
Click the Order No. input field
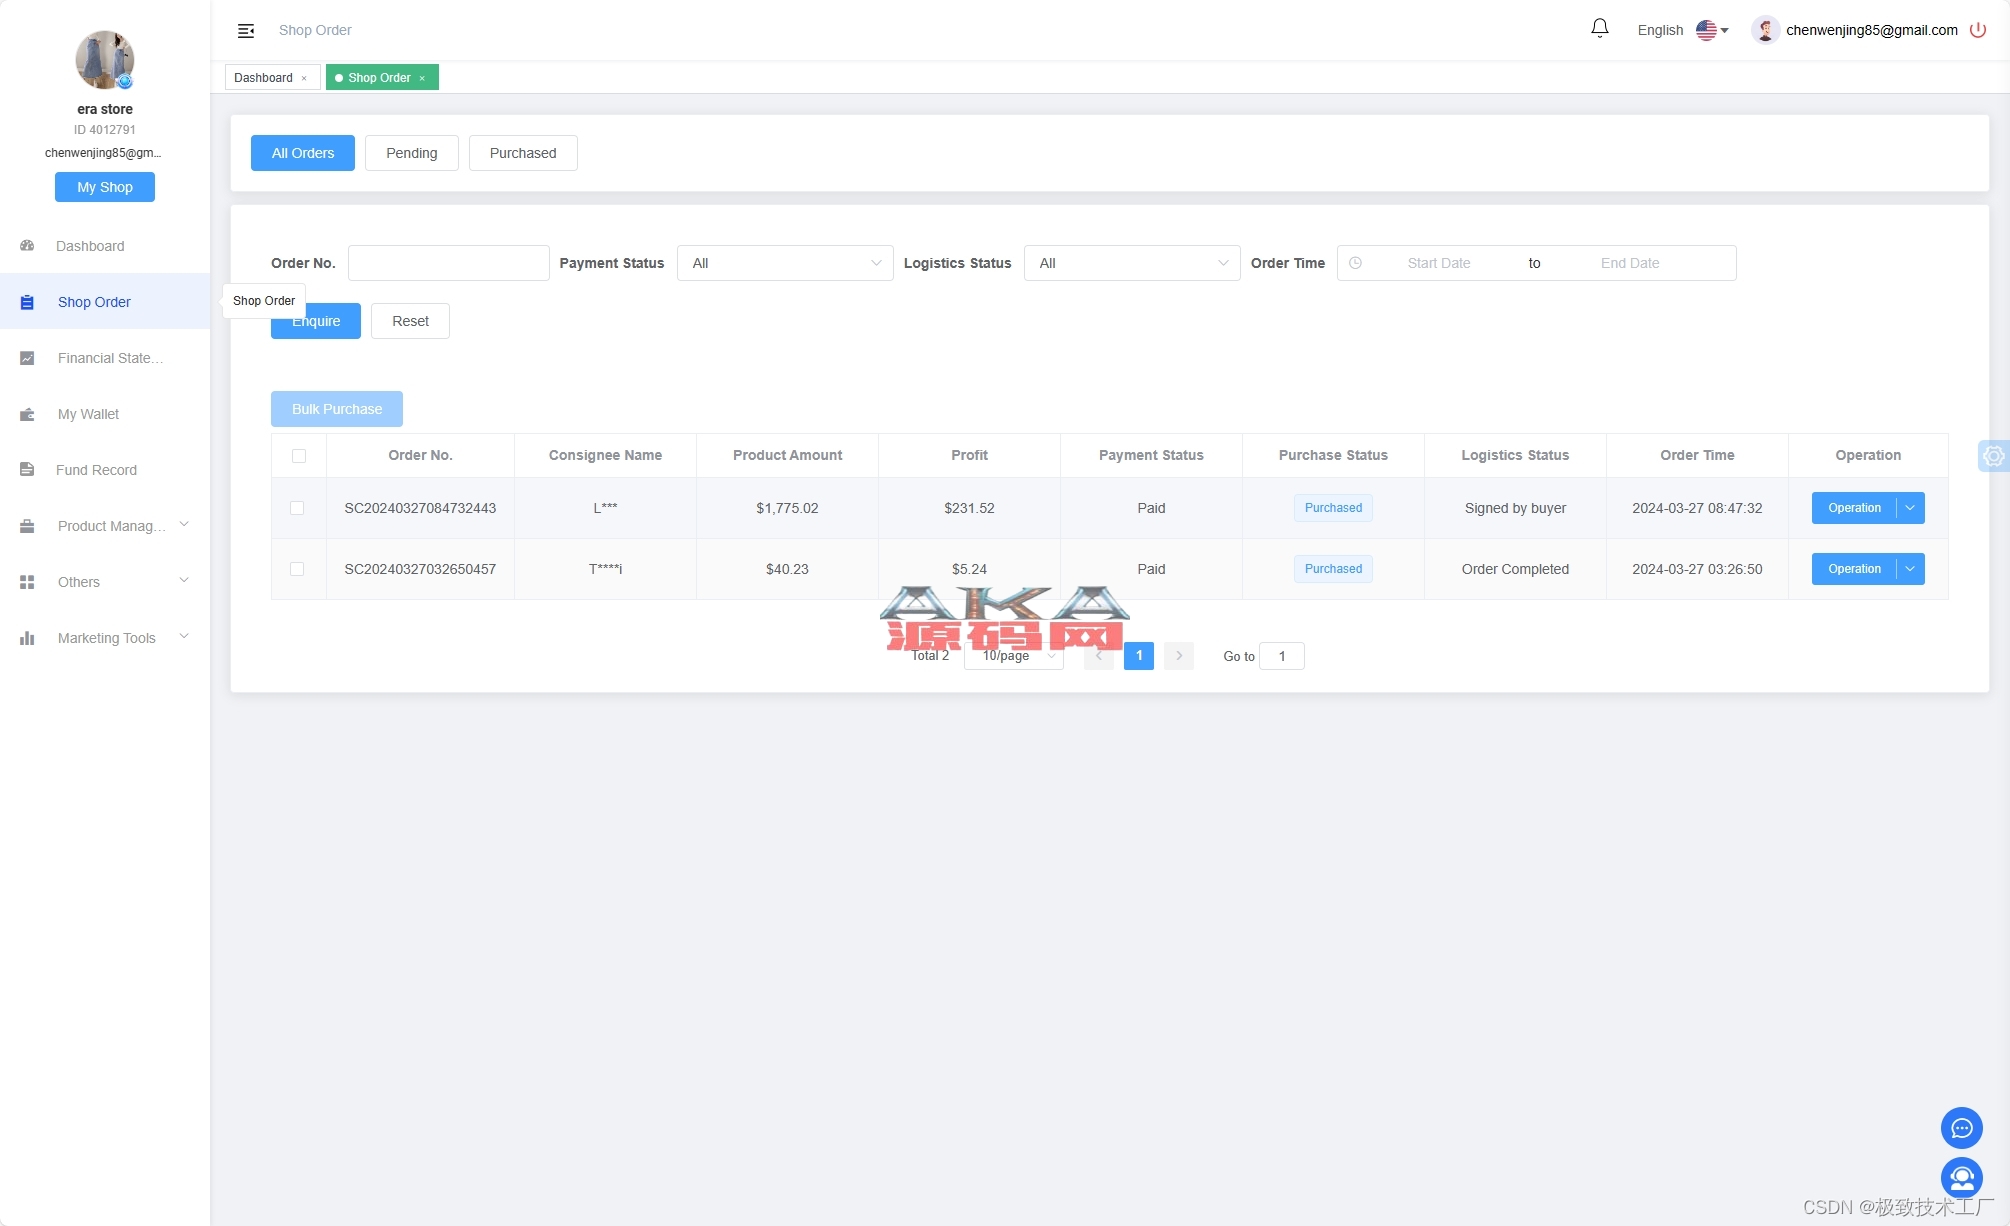448,263
